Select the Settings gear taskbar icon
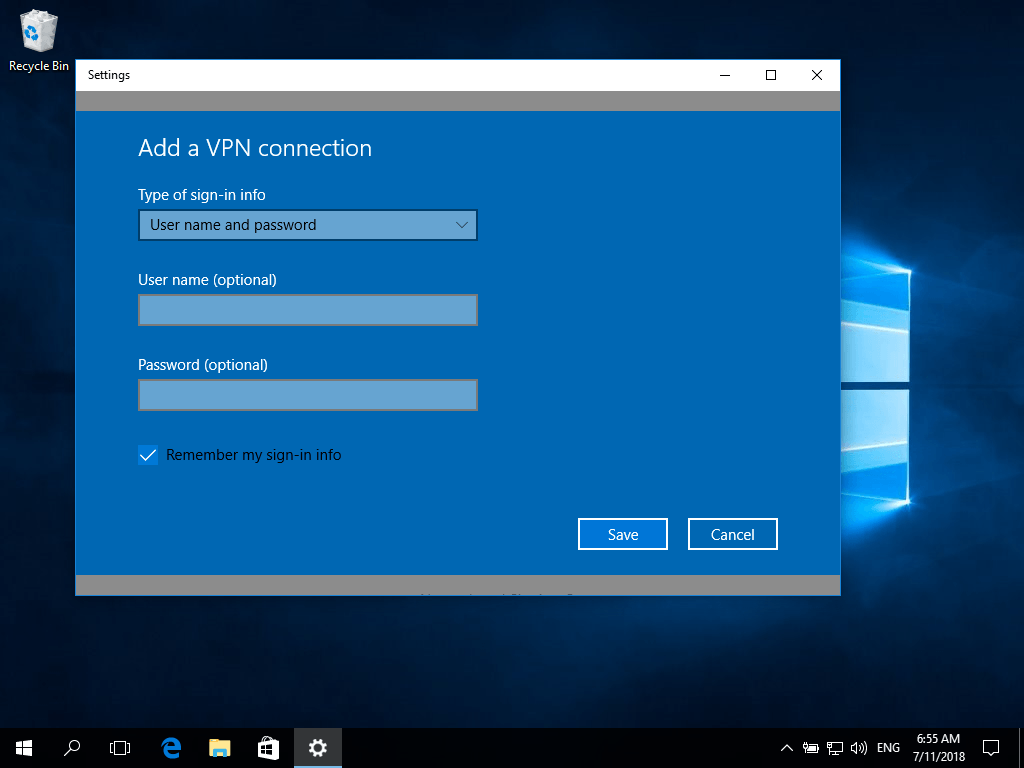The height and width of the screenshot is (768, 1024). (x=317, y=748)
